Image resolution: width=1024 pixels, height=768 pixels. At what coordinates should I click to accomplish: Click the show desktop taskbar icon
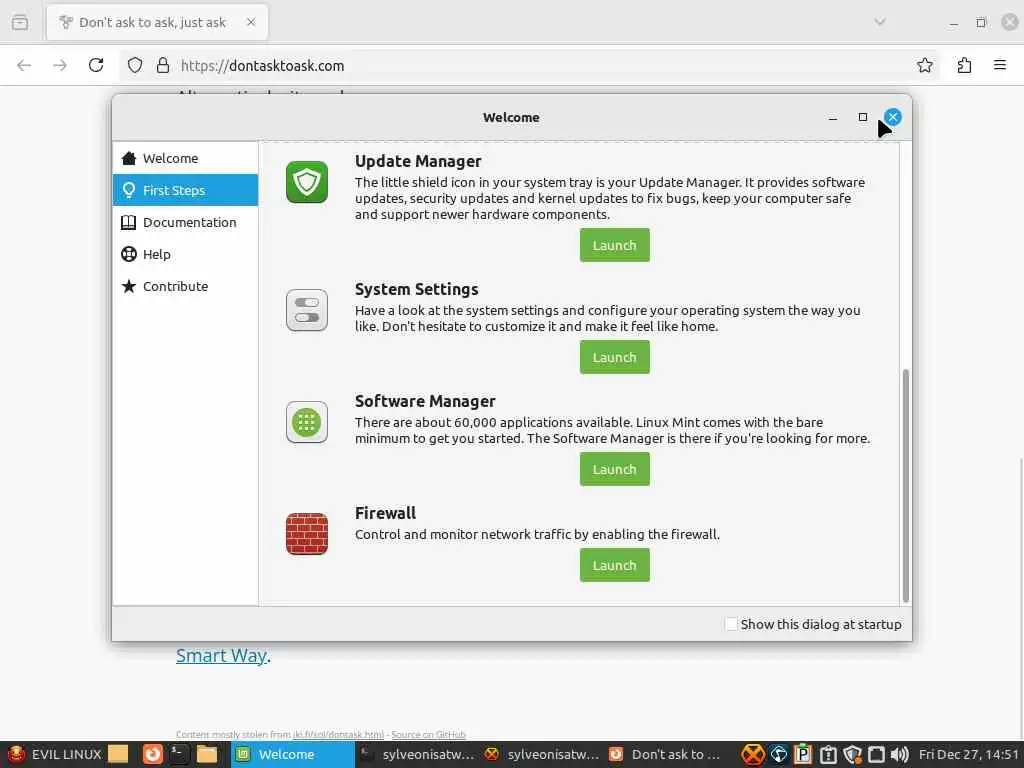pos(118,754)
